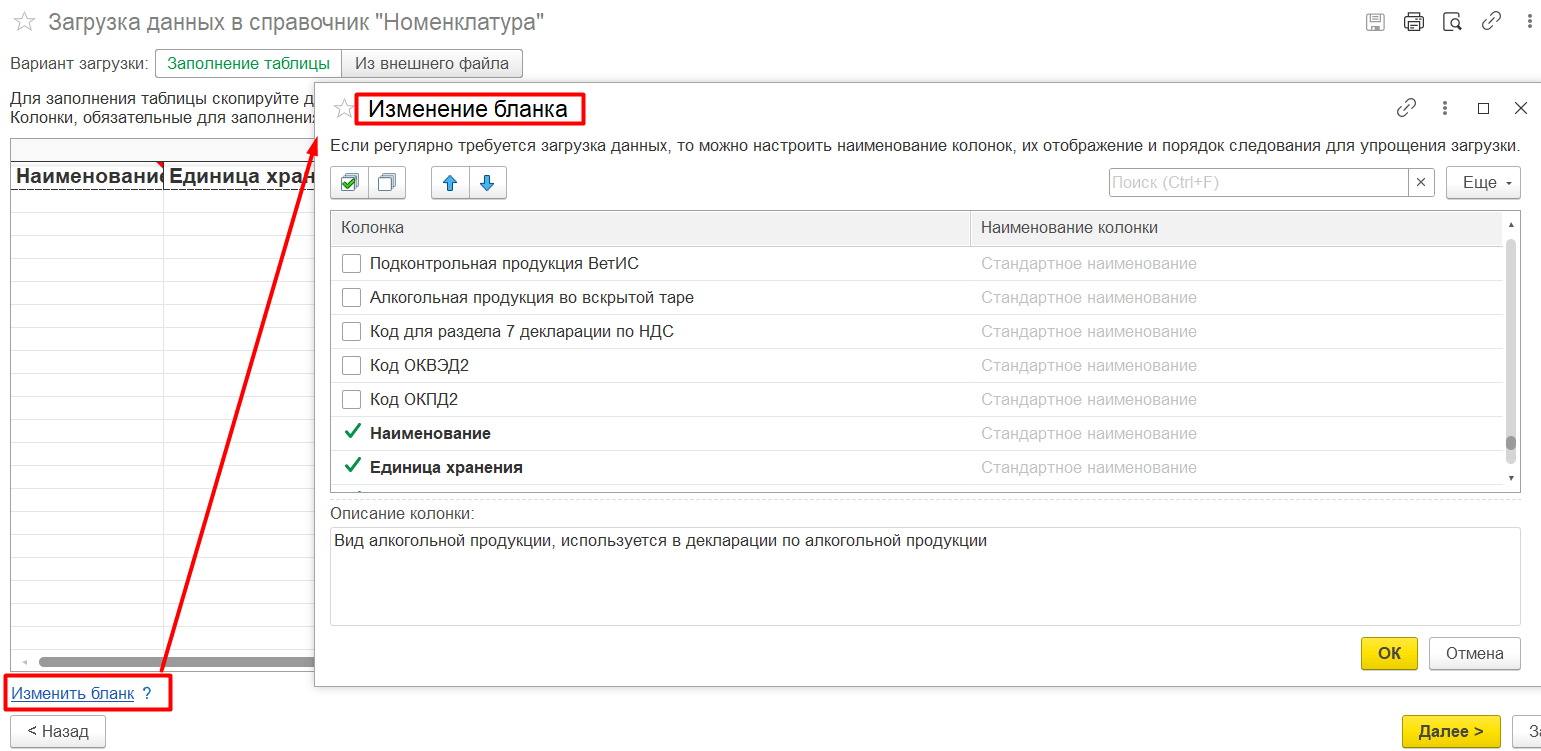
Task: Disable the 'Наименование' column checkbox
Action: click(x=351, y=432)
